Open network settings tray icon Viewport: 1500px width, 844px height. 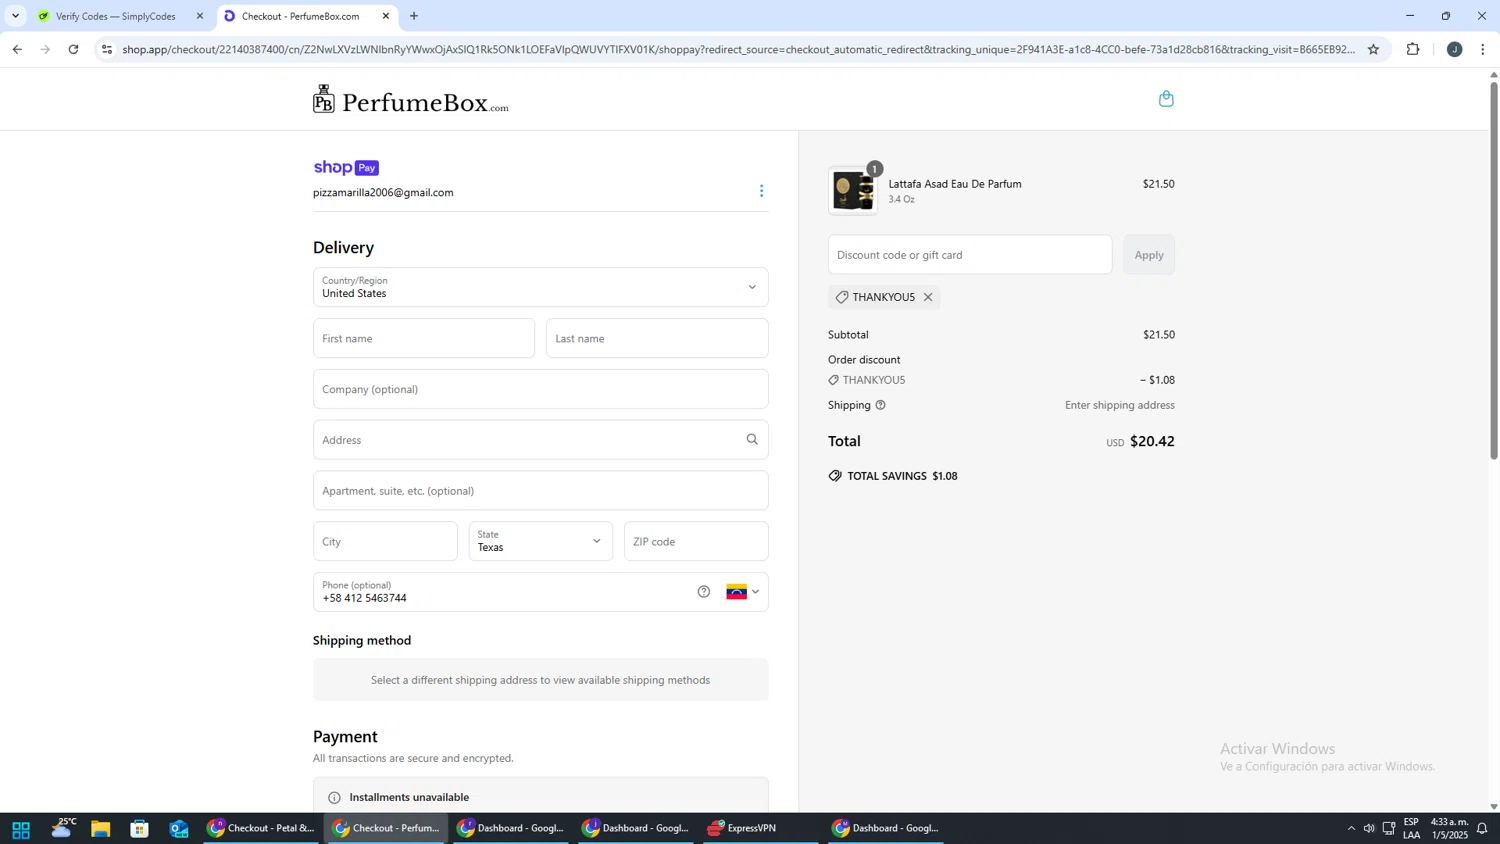pos(1389,828)
